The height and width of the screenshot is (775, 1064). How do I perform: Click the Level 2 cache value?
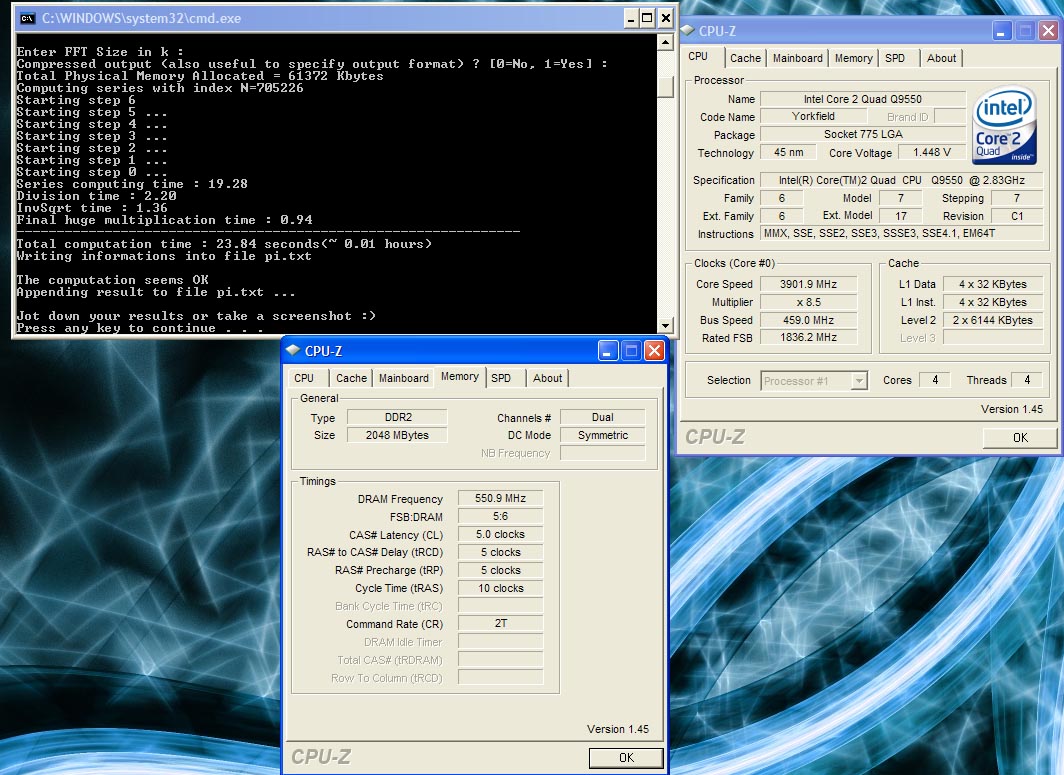tap(992, 320)
